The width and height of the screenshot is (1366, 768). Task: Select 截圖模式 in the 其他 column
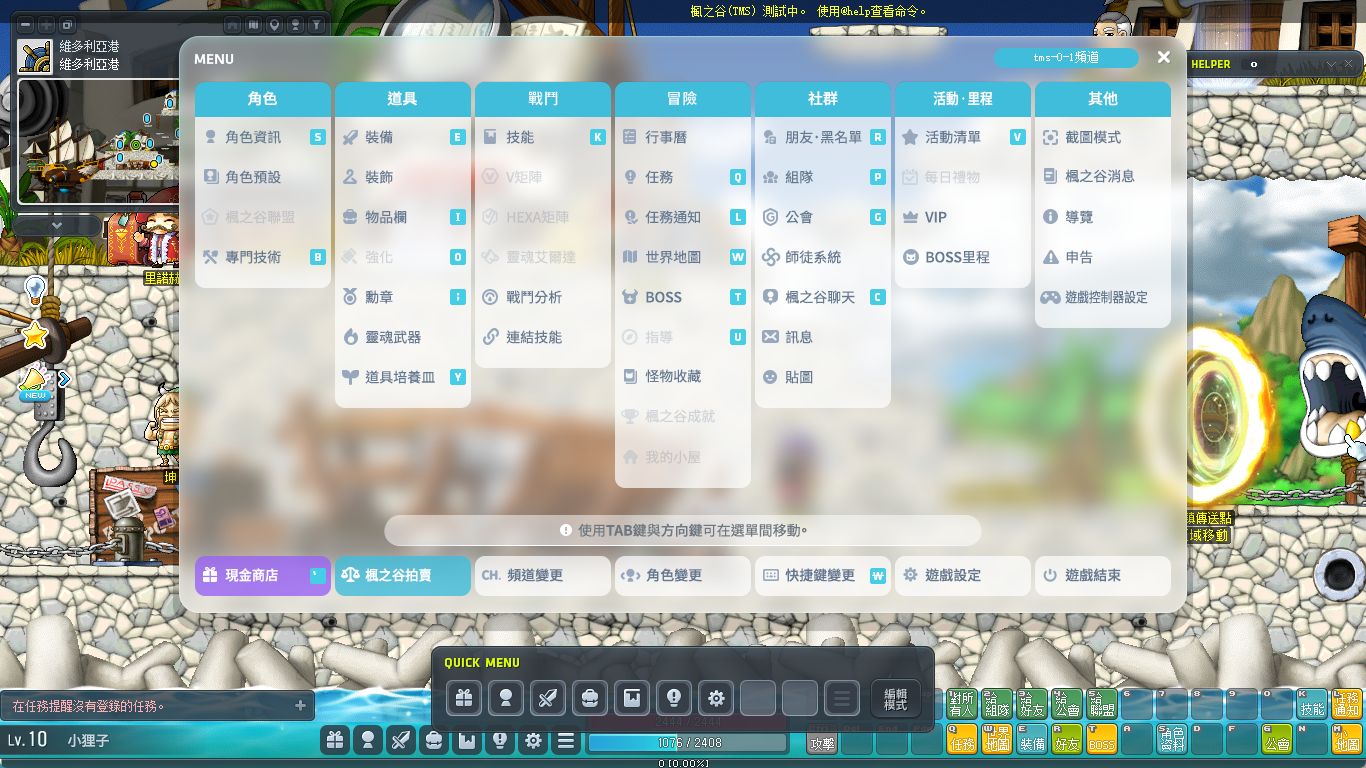pyautogui.click(x=1103, y=137)
